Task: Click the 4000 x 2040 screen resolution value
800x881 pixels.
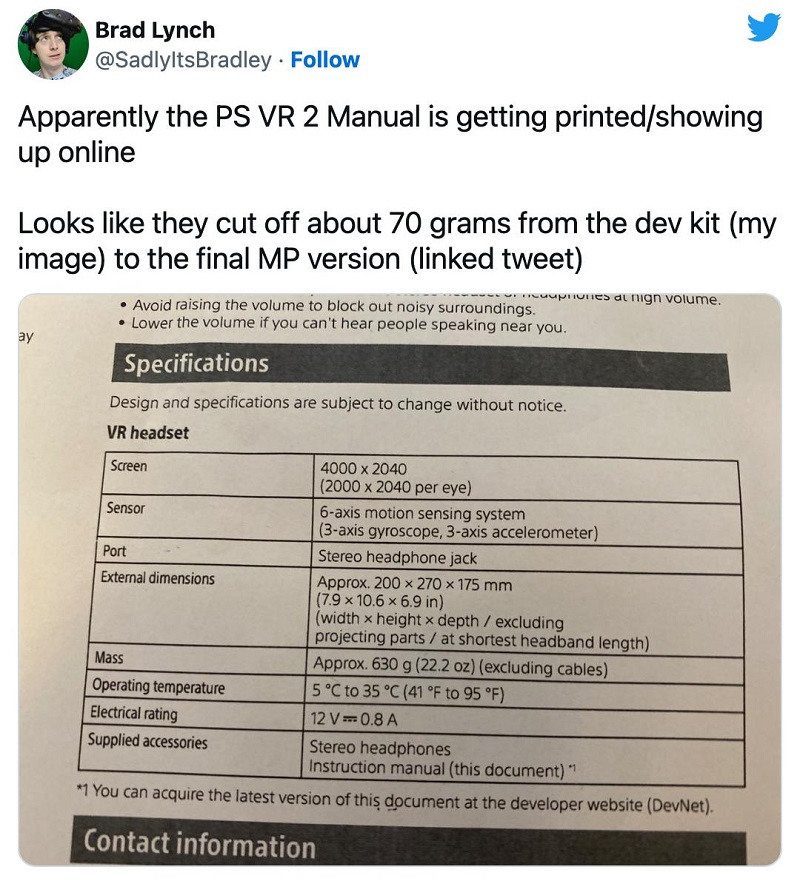Action: click(362, 468)
